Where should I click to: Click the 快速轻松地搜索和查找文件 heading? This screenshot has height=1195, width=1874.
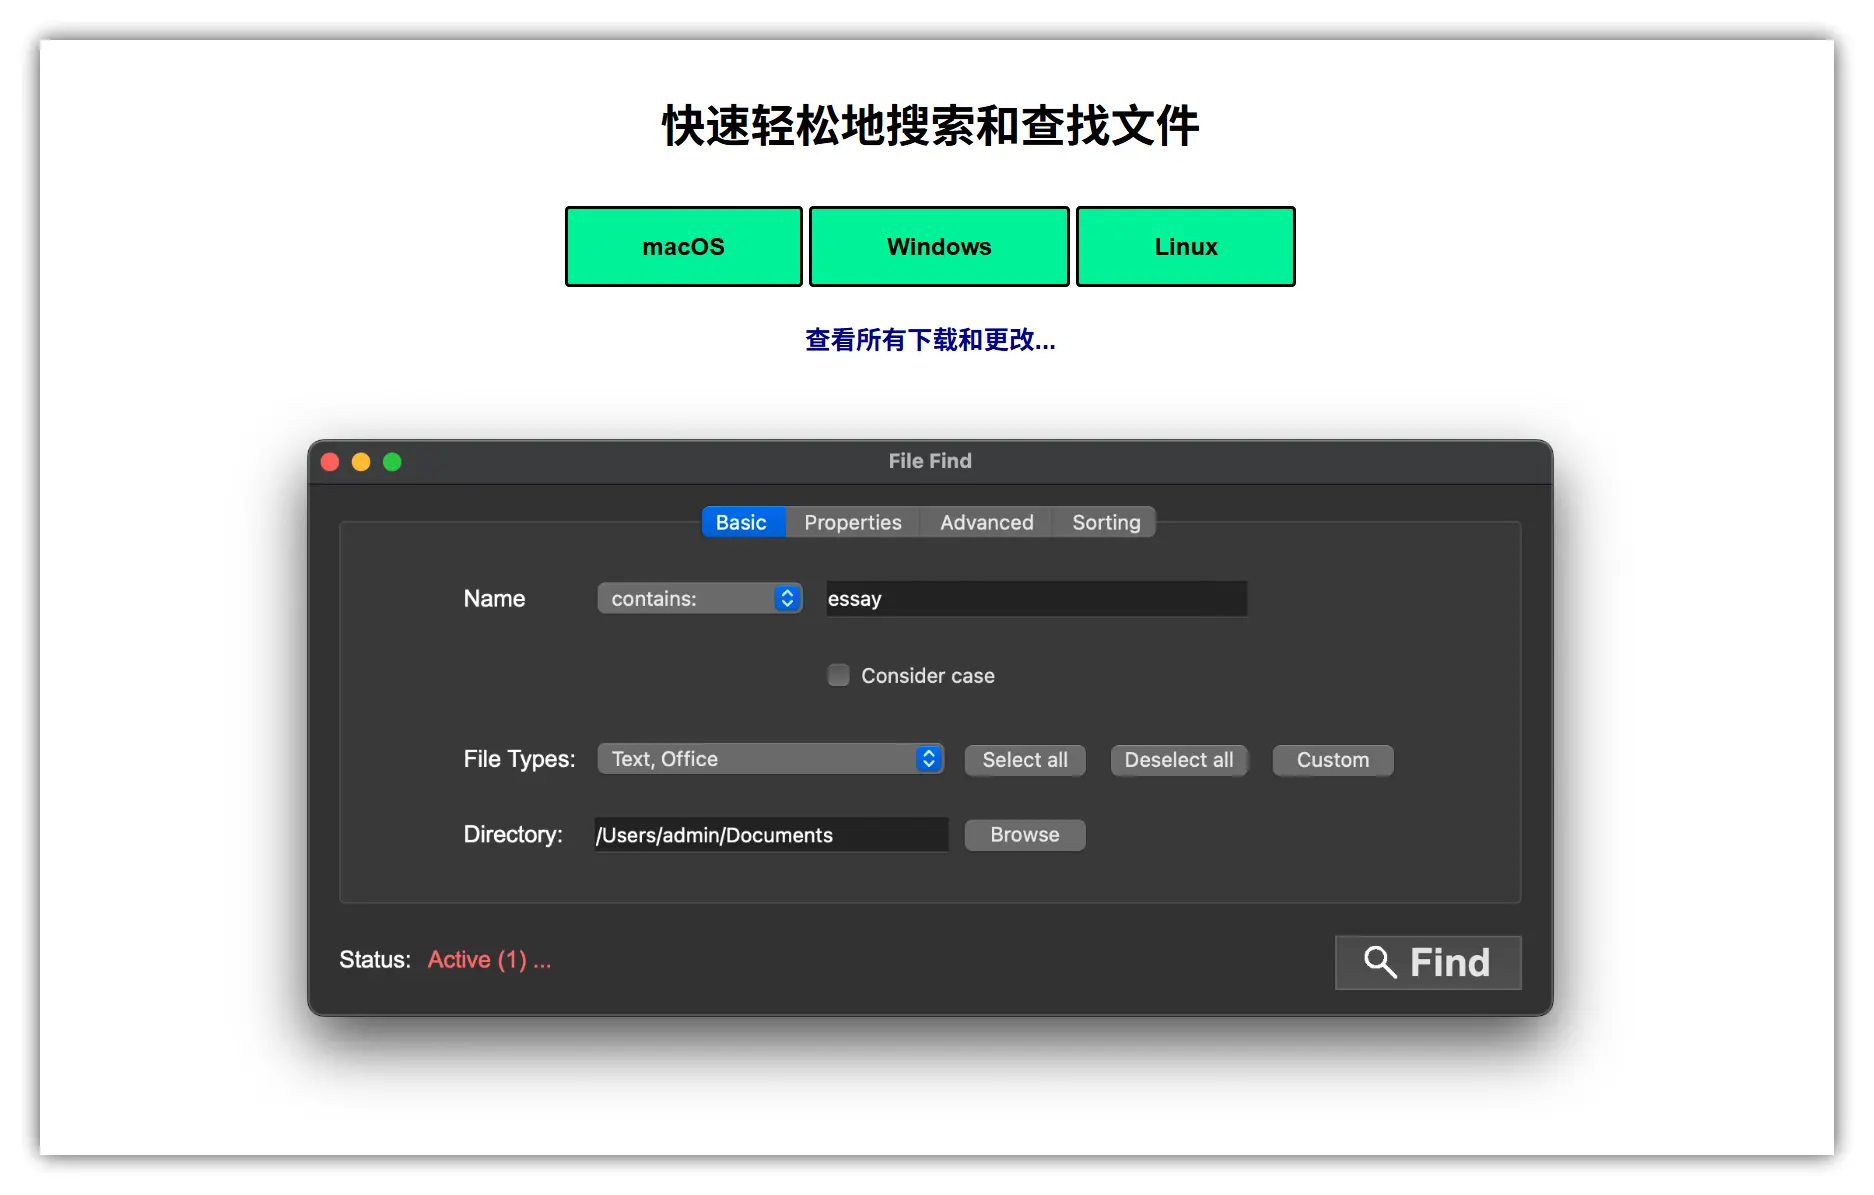pyautogui.click(x=930, y=126)
